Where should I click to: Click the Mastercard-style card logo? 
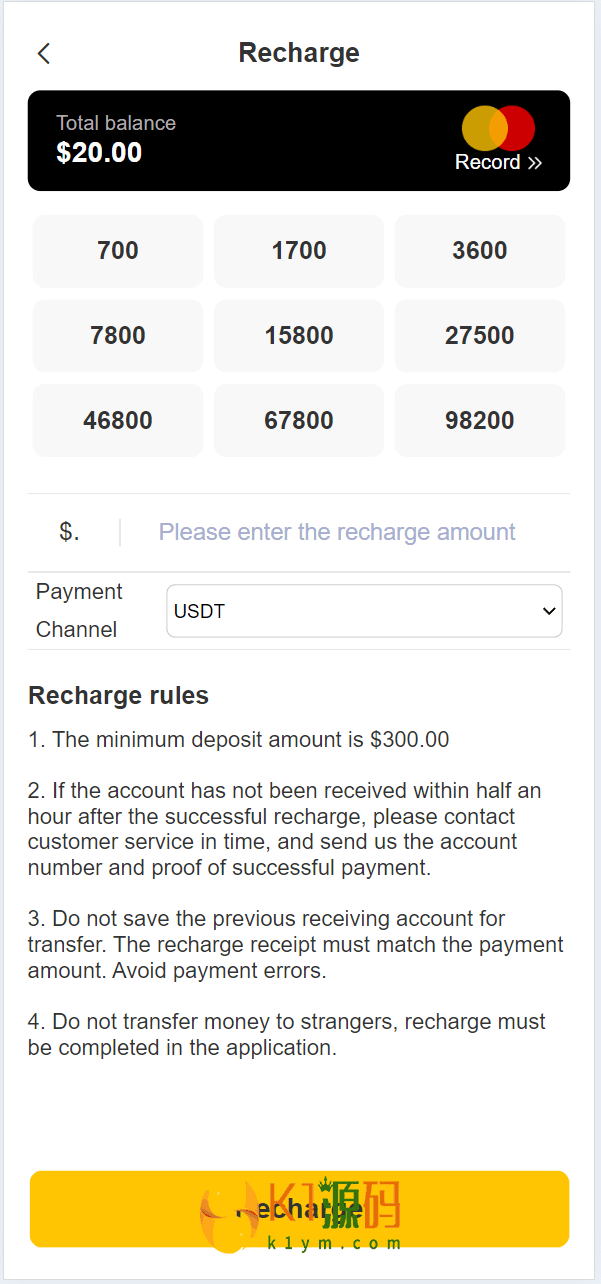point(498,128)
